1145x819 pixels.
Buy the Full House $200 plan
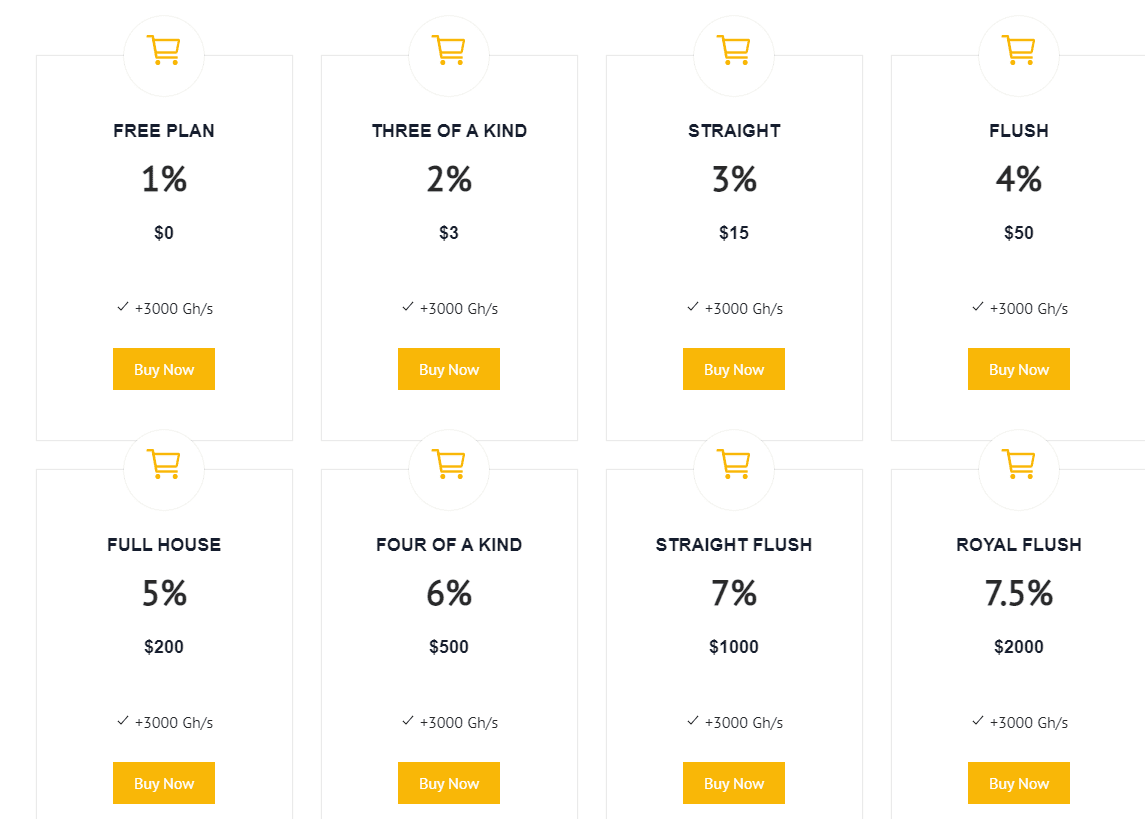click(x=164, y=783)
